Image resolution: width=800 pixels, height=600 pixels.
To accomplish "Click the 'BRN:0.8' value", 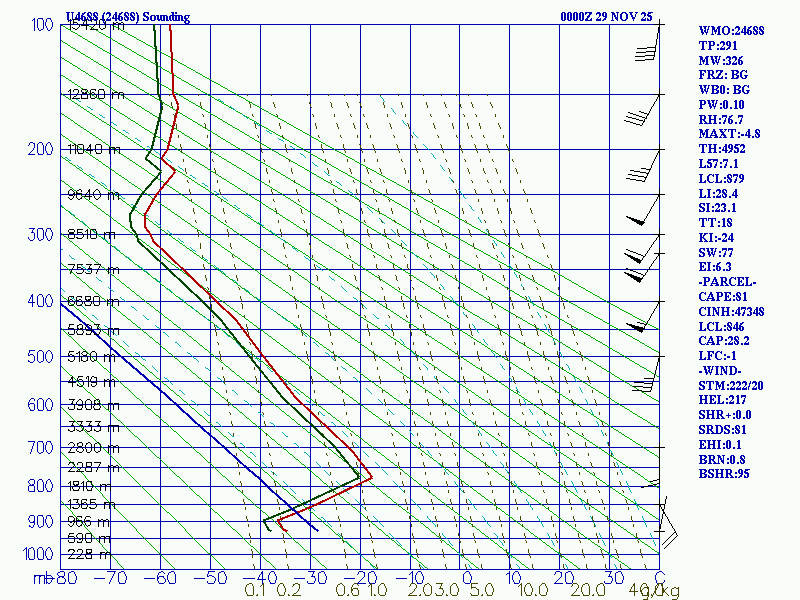I will (721, 460).
